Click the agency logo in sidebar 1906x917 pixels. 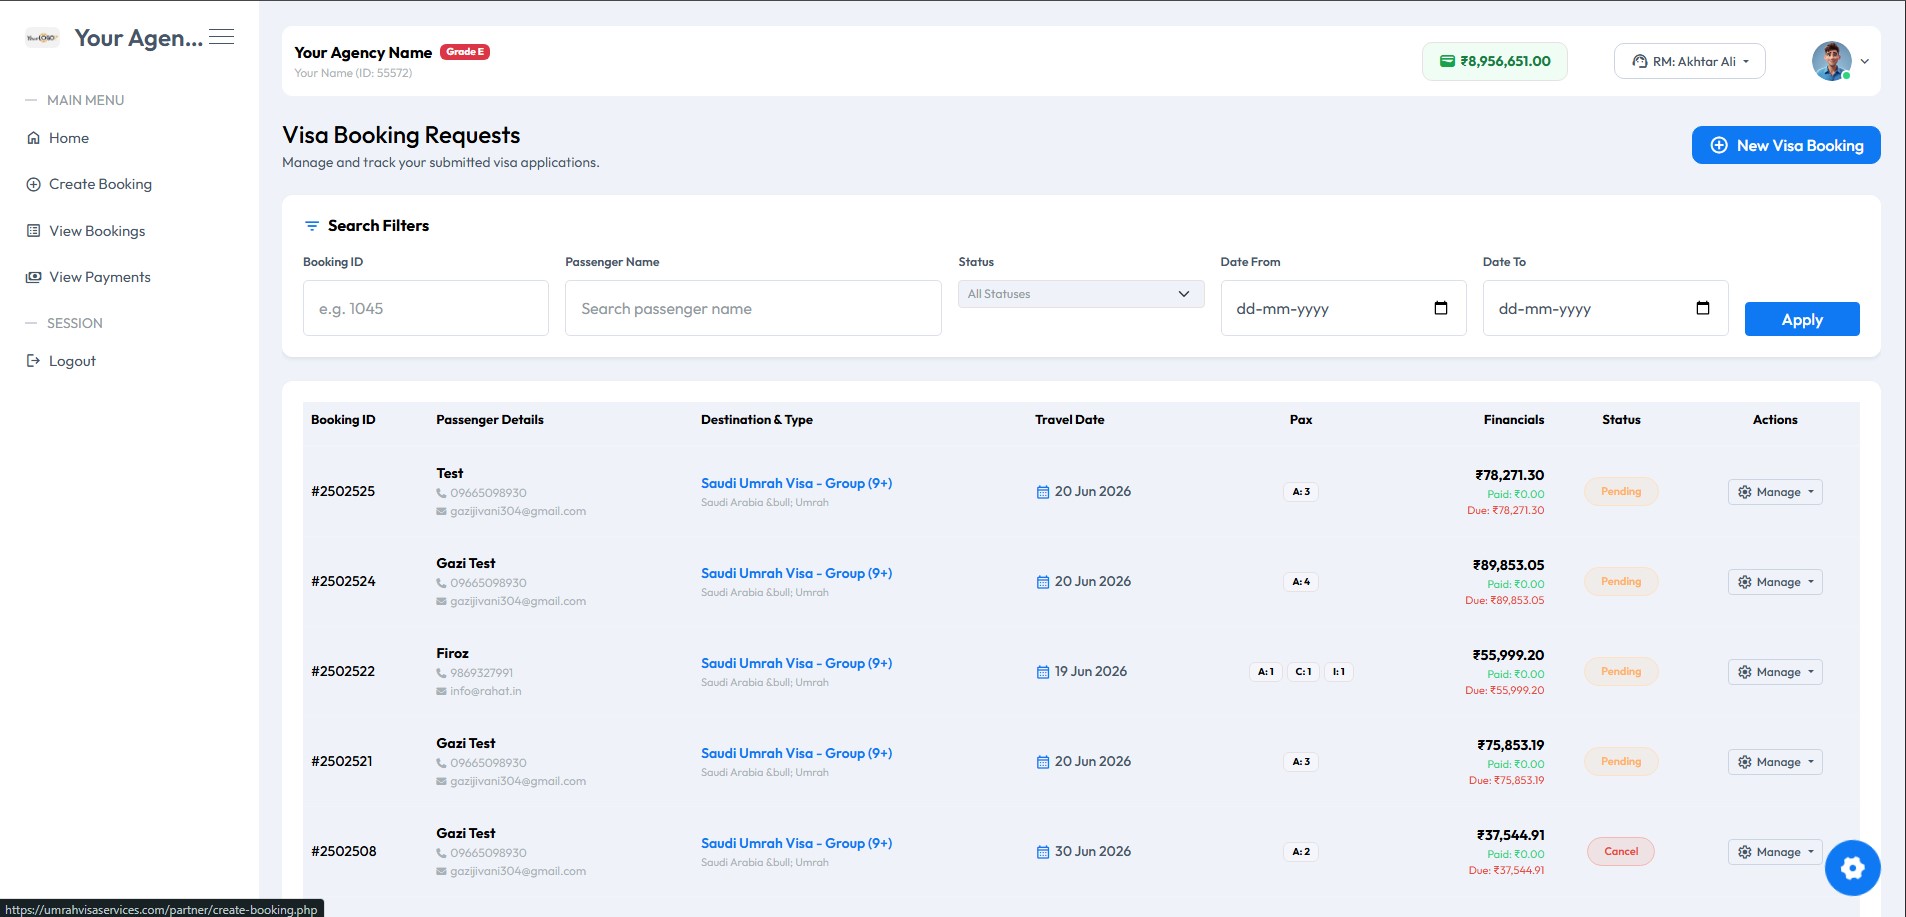42,38
